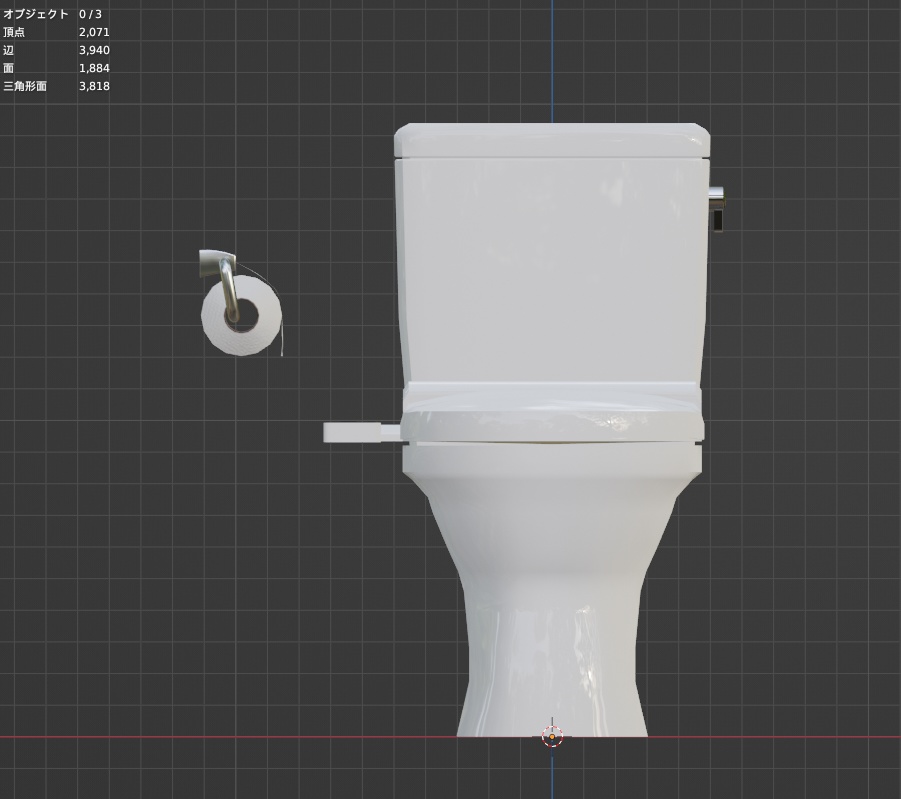901x799 pixels.
Task: Click the red X axis grid line
Action: point(150,735)
